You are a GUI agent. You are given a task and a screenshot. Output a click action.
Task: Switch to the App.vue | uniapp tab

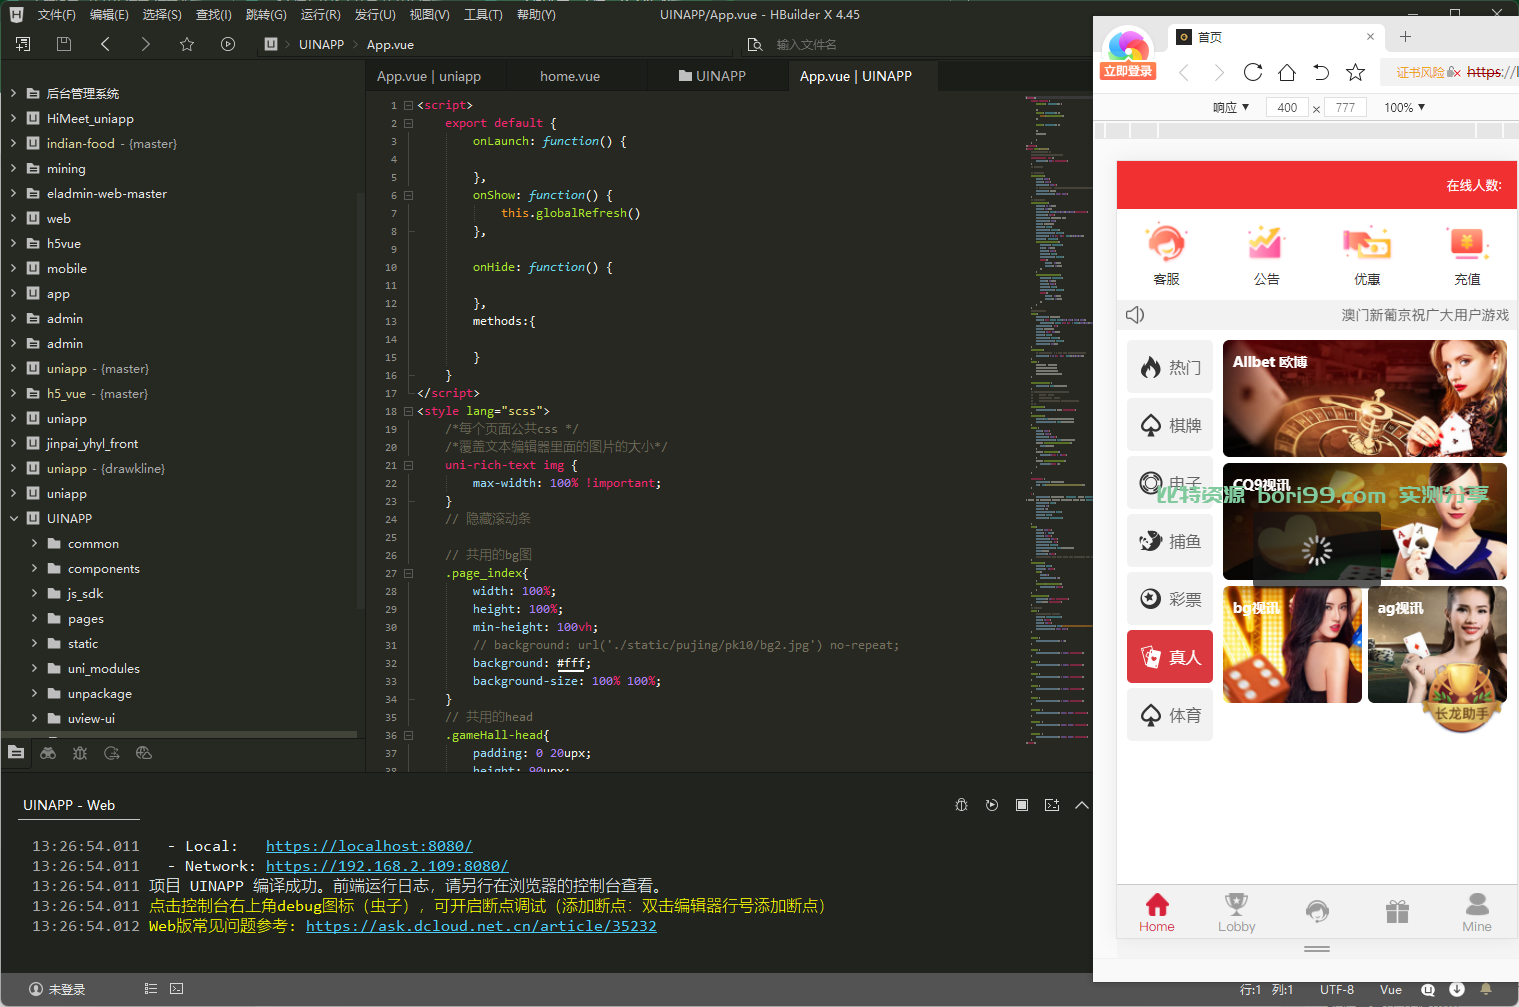[429, 76]
